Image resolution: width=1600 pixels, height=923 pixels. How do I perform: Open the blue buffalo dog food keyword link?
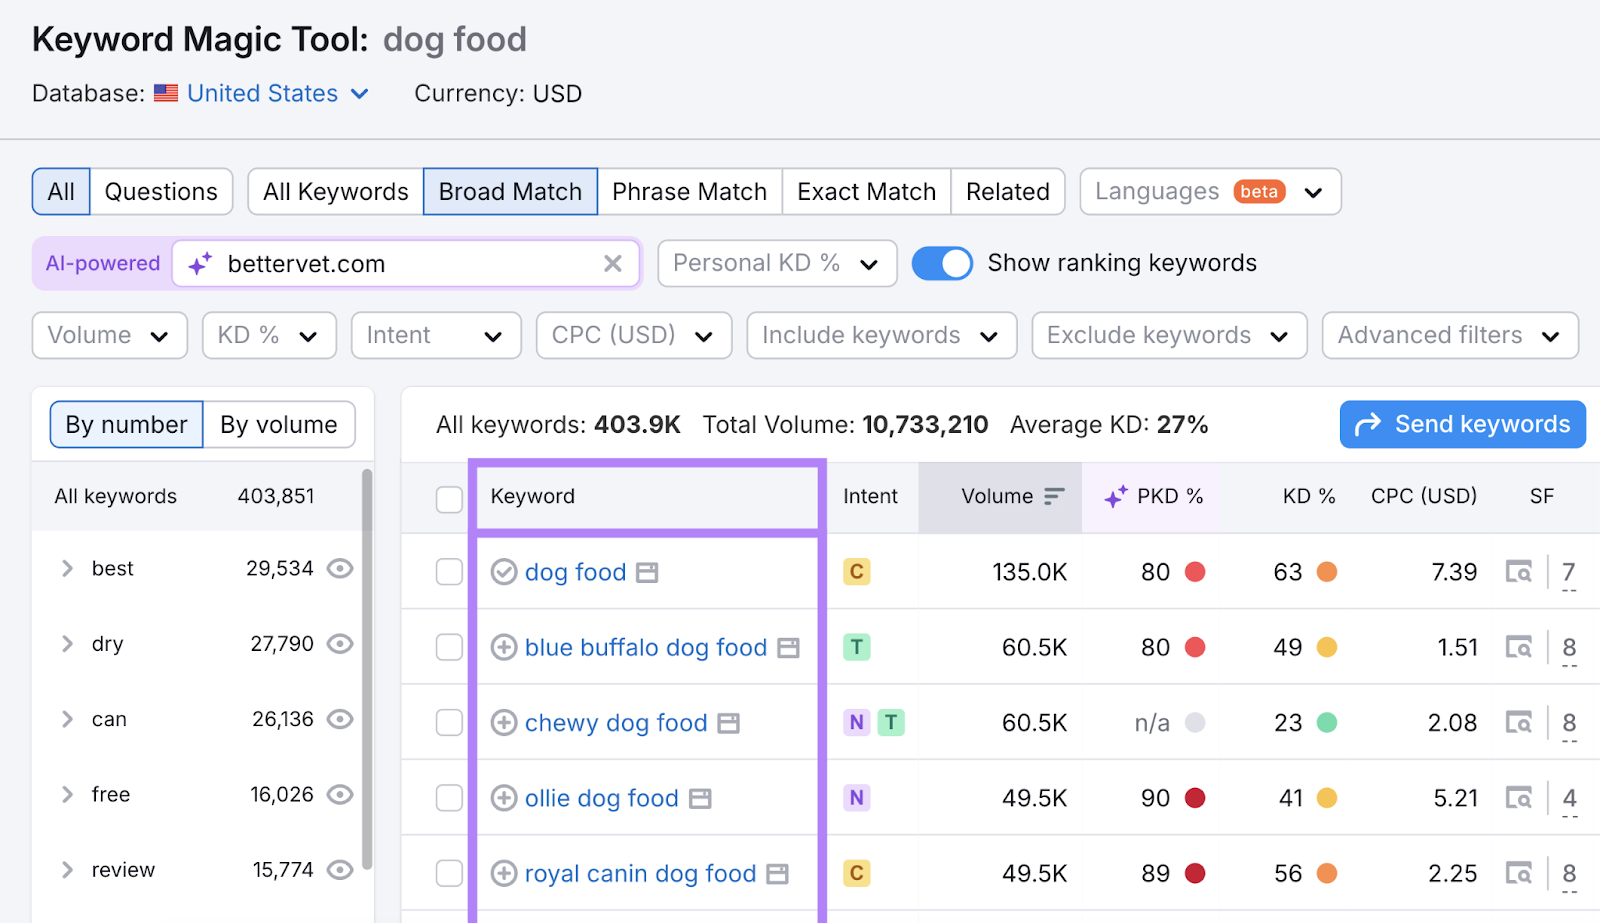point(646,647)
